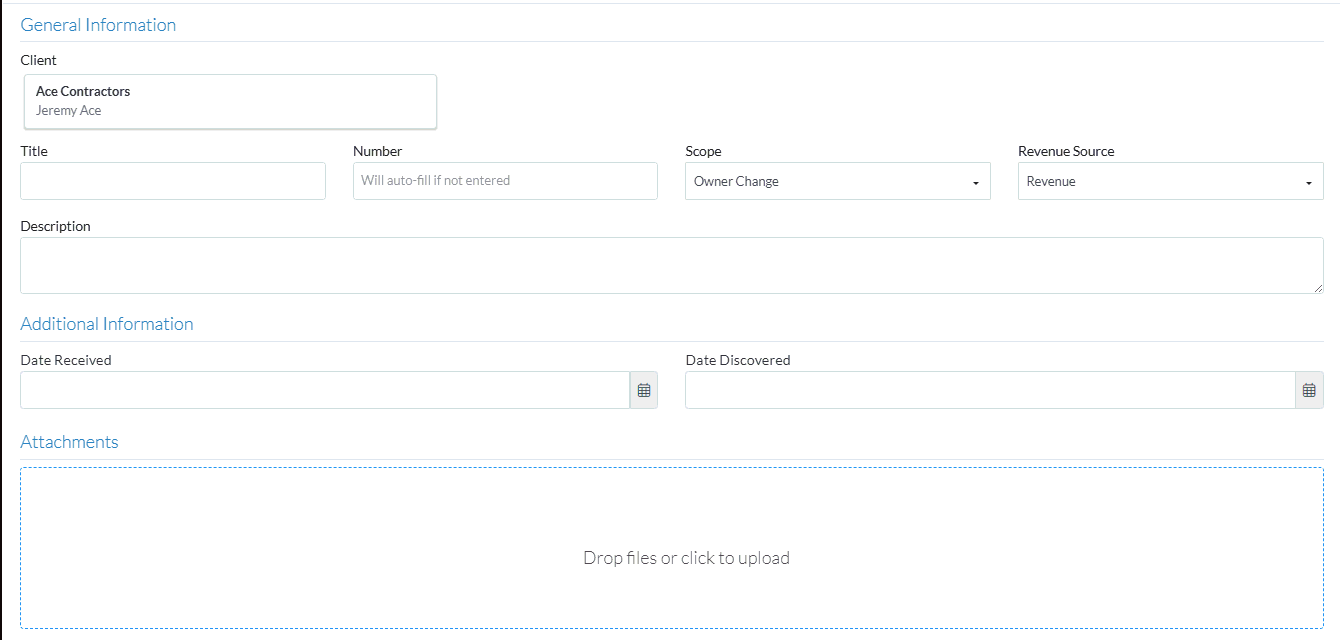This screenshot has height=640, width=1340.
Task: Click the Attachments section heading
Action: [x=69, y=442]
